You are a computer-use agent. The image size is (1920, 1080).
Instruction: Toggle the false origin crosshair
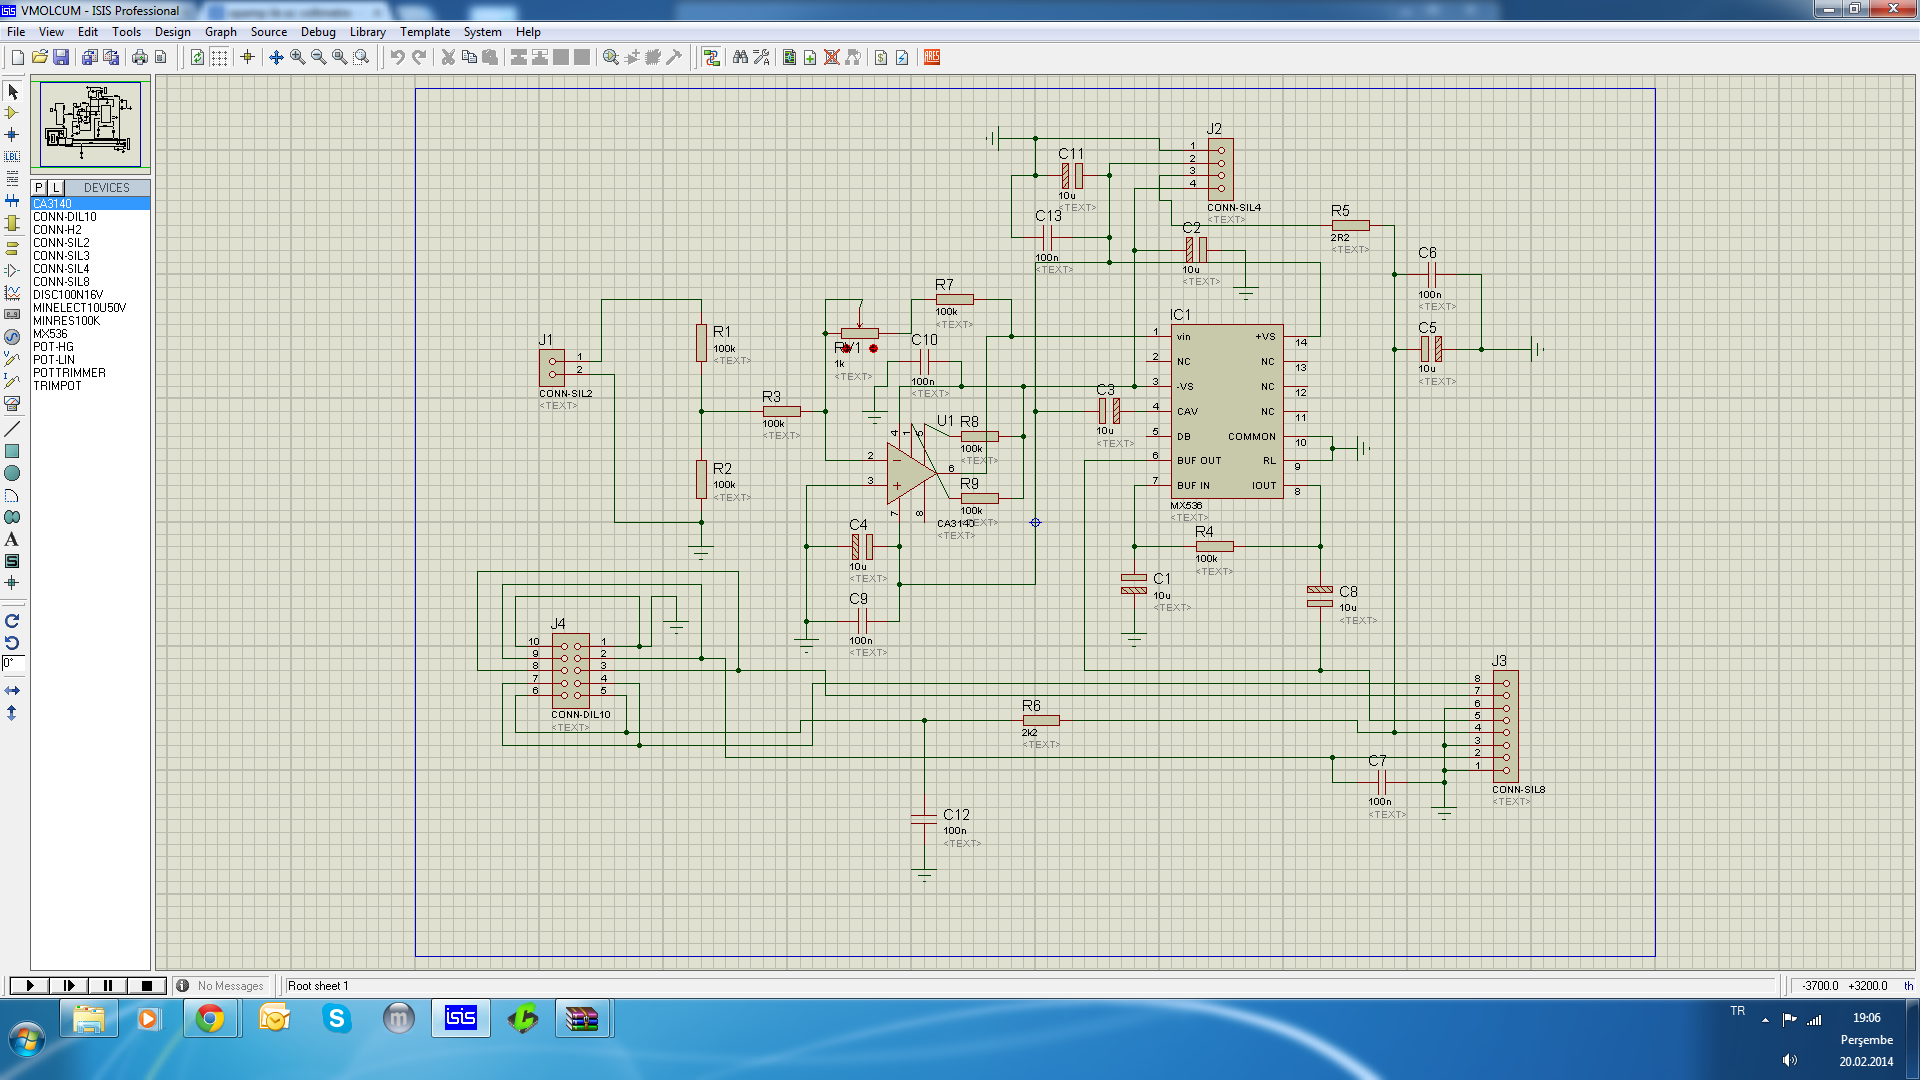247,57
